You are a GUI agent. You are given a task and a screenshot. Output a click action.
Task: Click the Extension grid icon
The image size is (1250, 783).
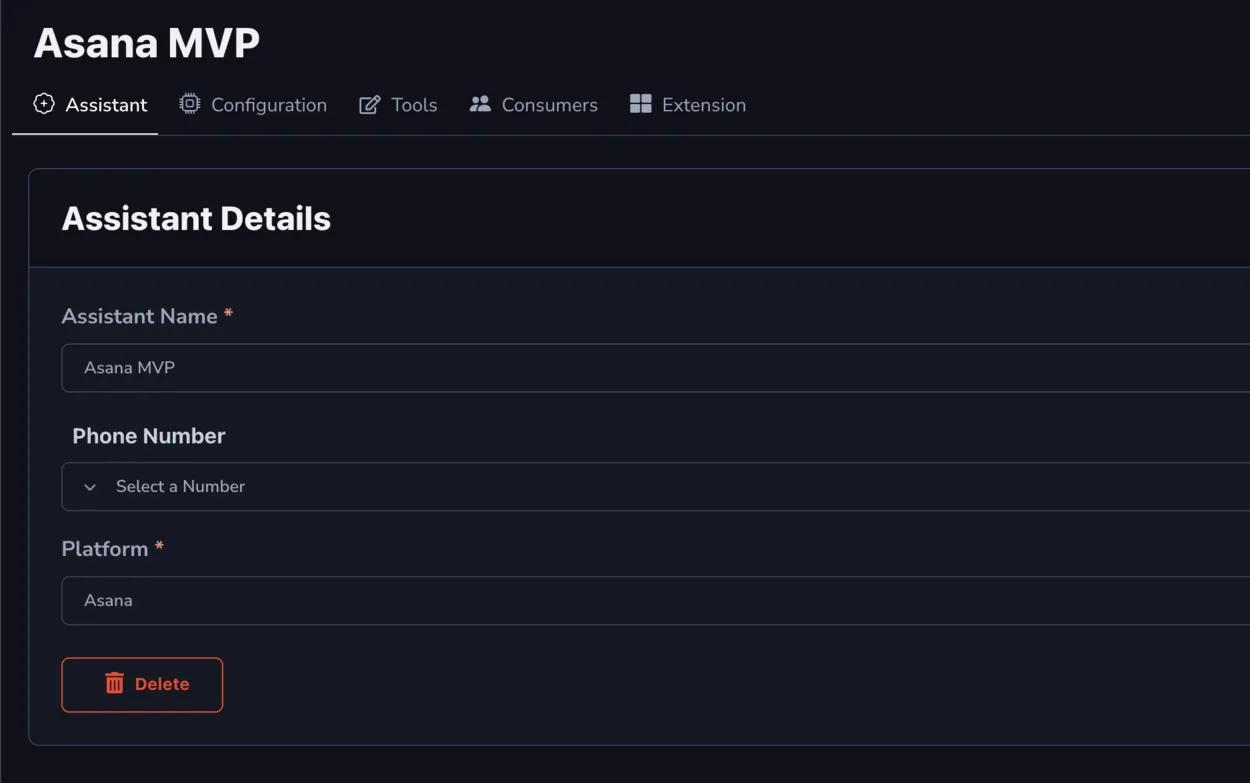click(641, 104)
